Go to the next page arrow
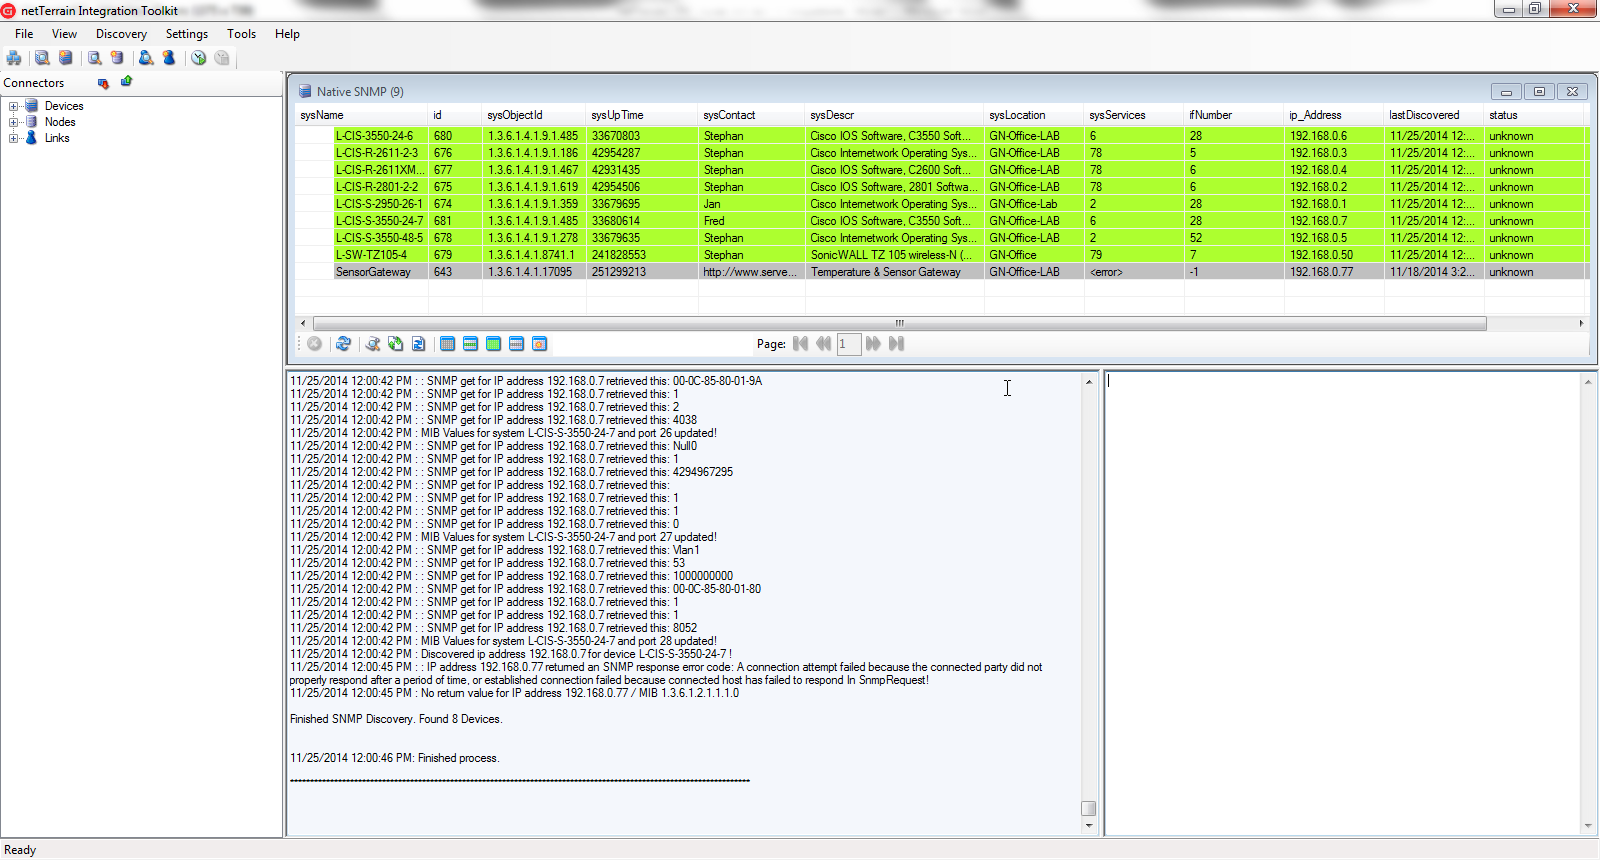This screenshot has width=1600, height=860. [x=873, y=344]
